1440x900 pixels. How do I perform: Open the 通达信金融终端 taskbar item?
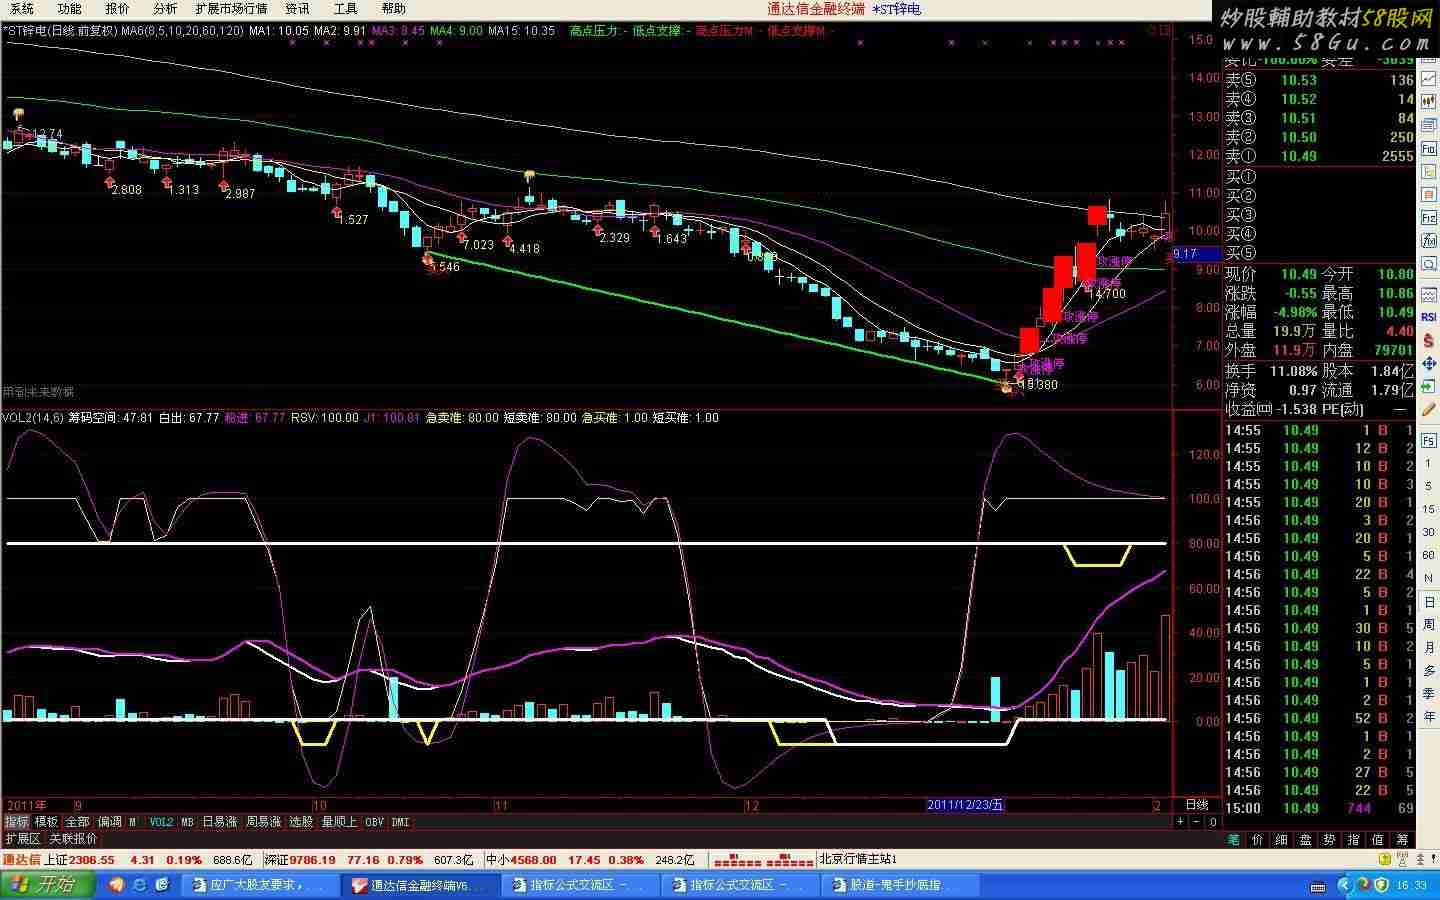coord(420,885)
